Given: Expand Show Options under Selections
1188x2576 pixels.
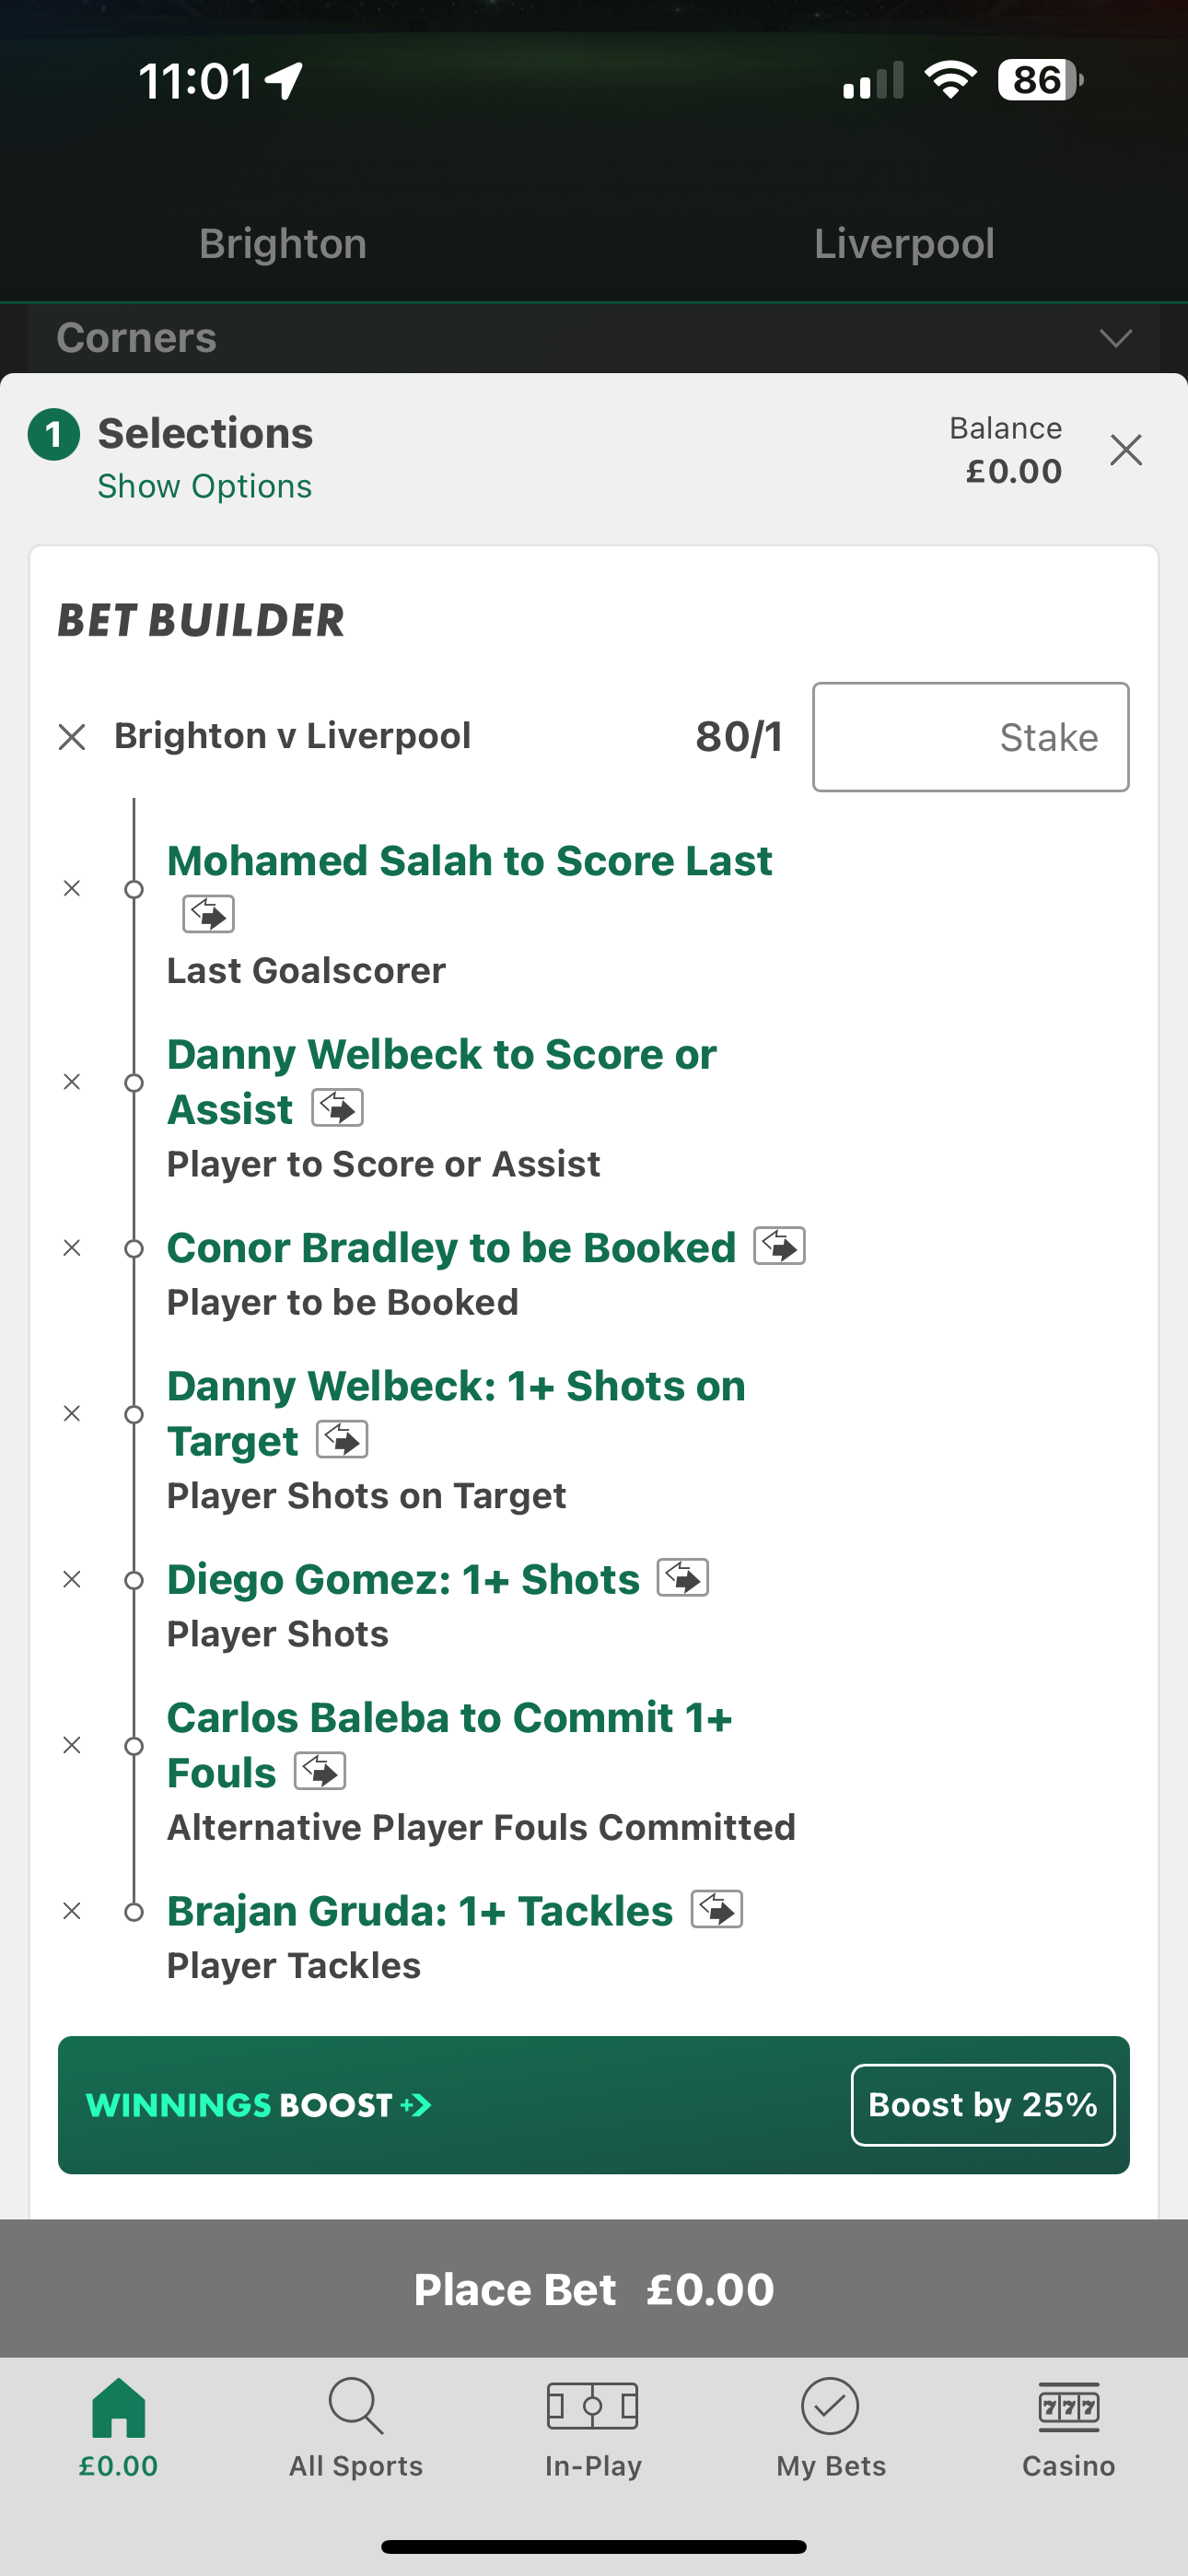Looking at the screenshot, I should [x=204, y=486].
